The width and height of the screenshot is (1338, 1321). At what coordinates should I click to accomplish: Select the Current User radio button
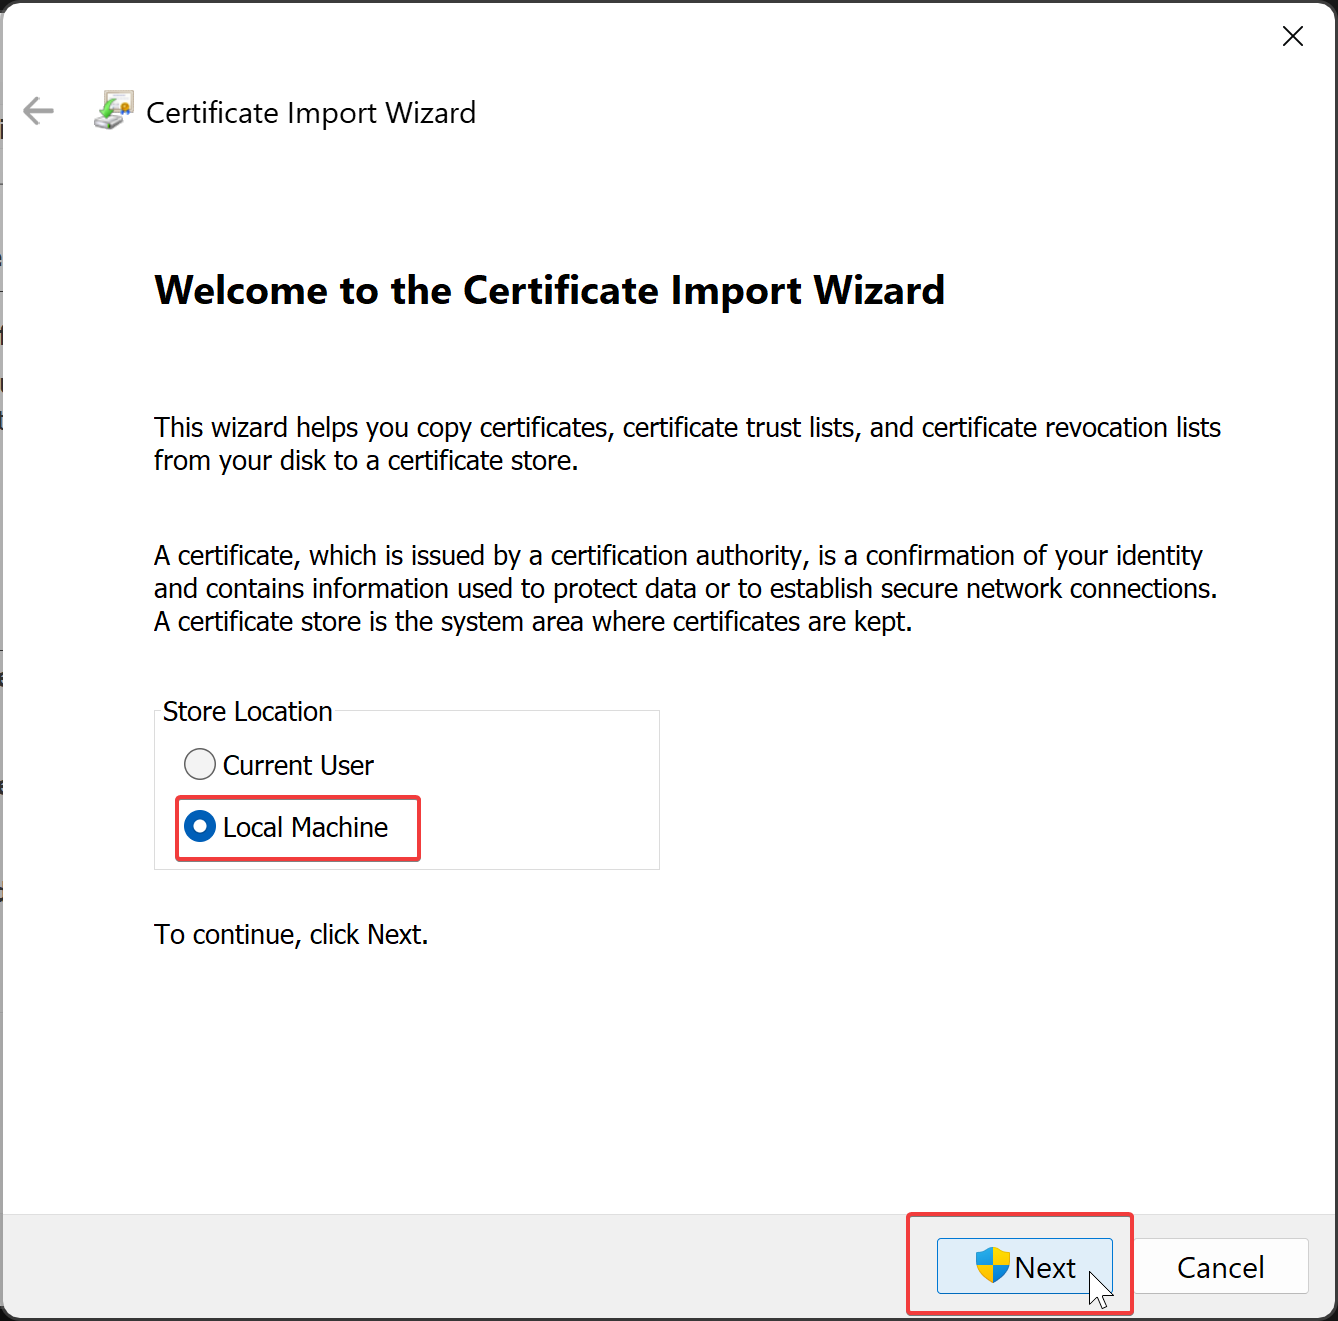click(x=199, y=764)
